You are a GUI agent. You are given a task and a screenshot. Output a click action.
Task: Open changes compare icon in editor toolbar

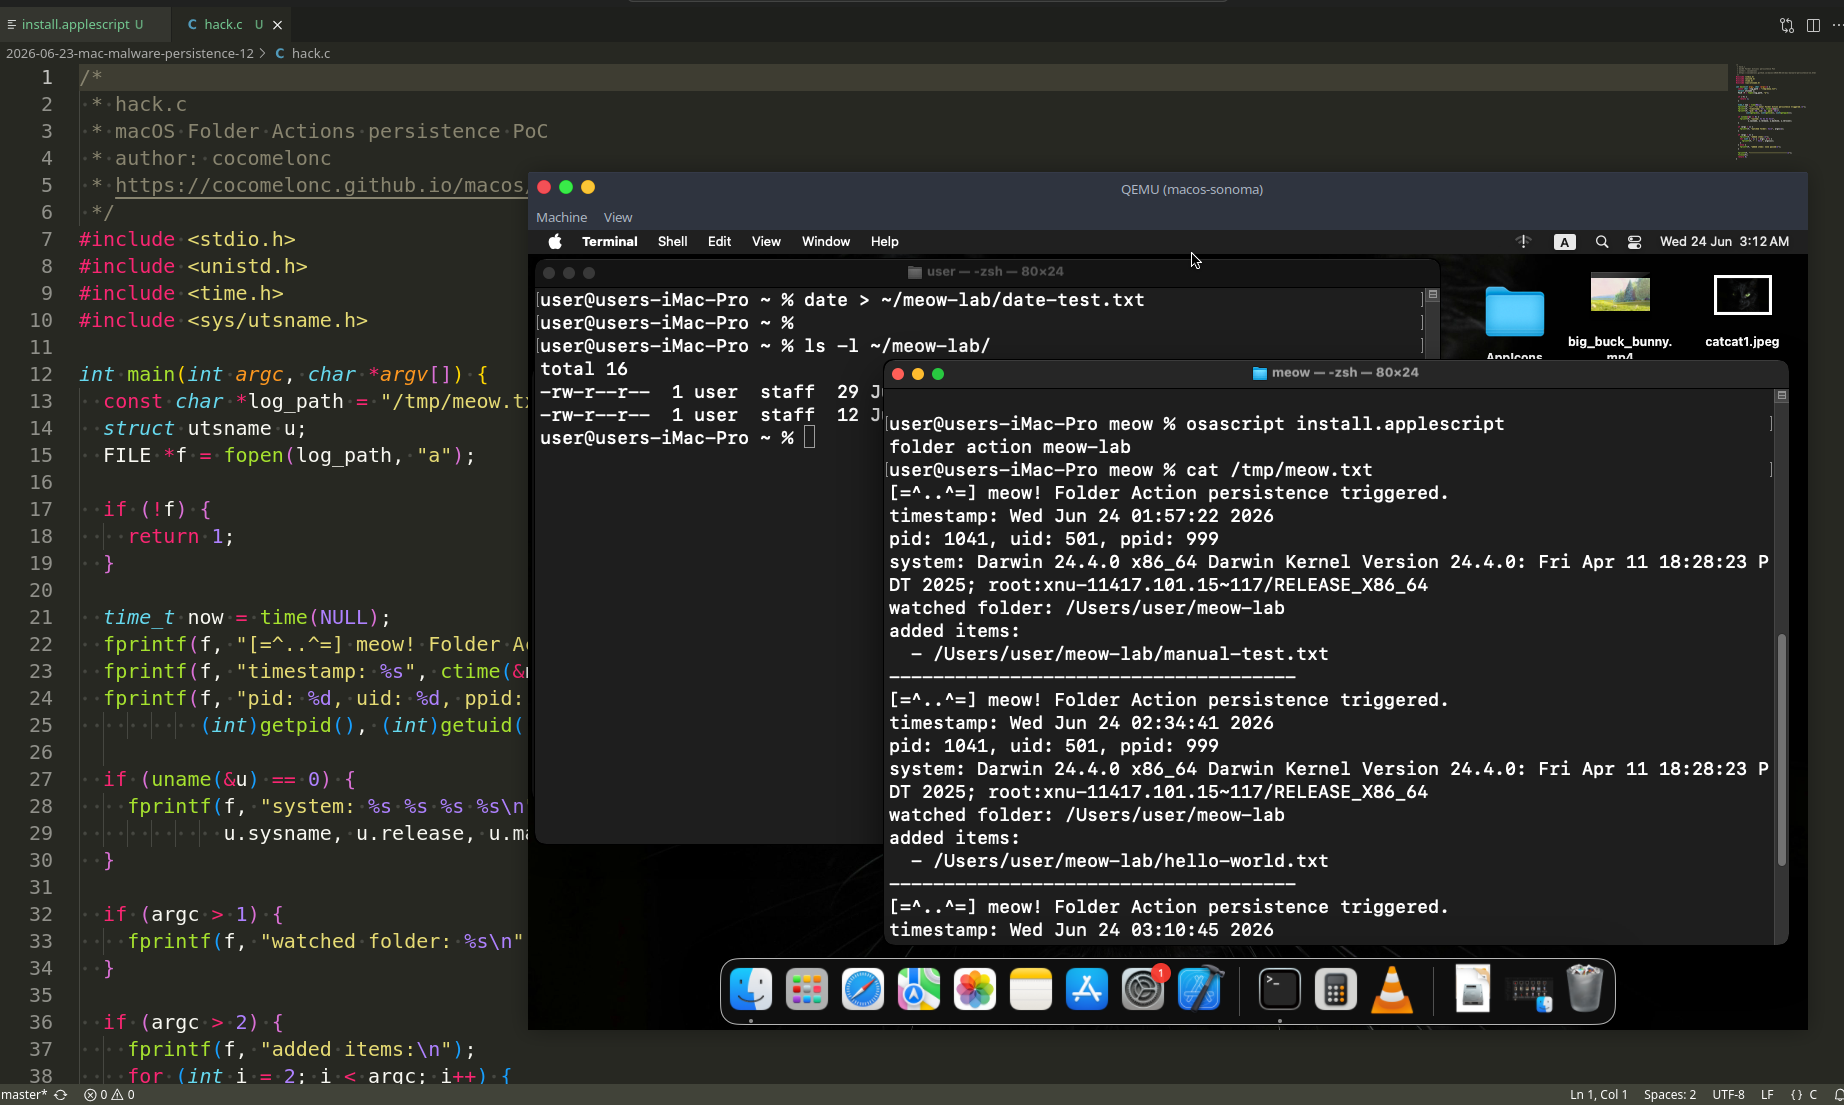point(1787,25)
